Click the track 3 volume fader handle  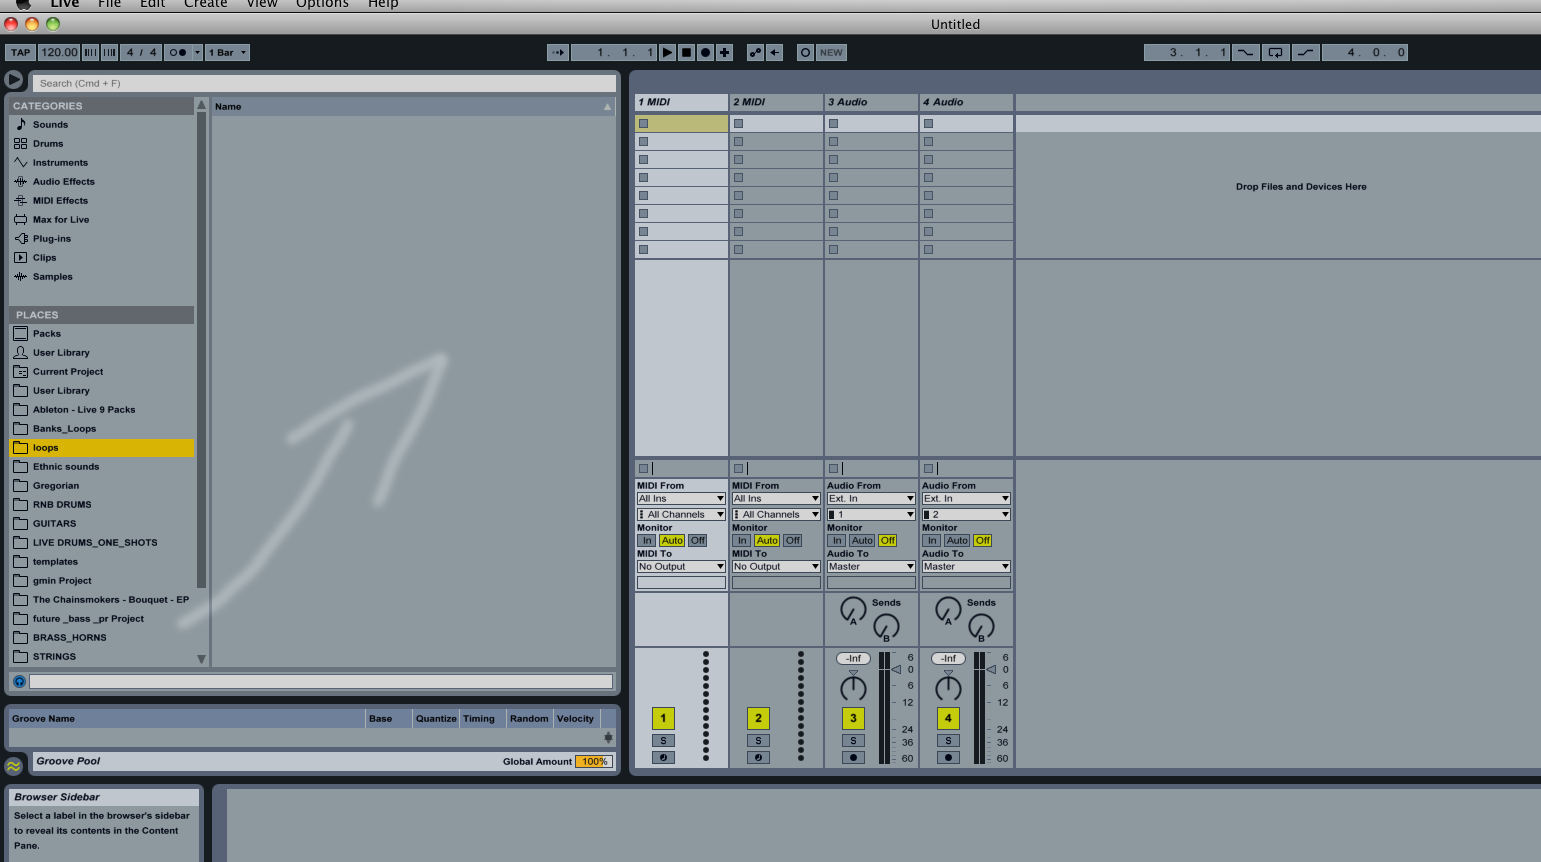(896, 670)
